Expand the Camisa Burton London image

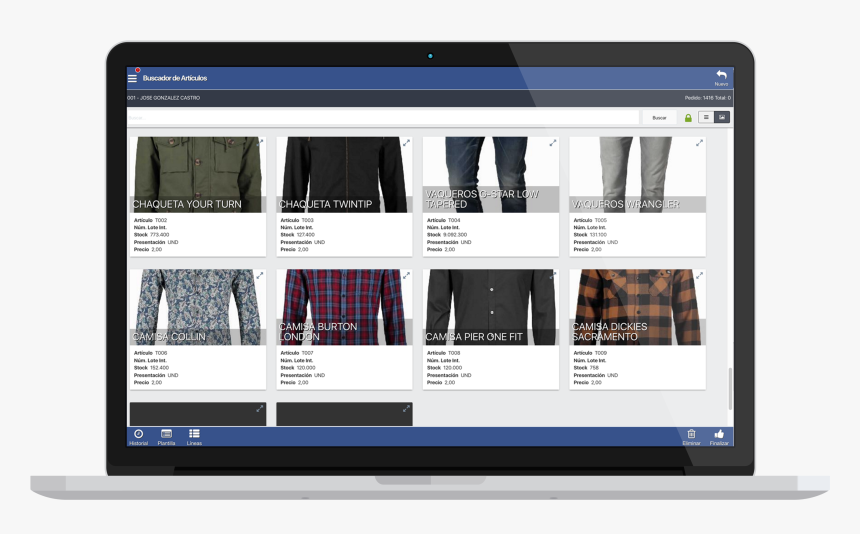point(406,275)
